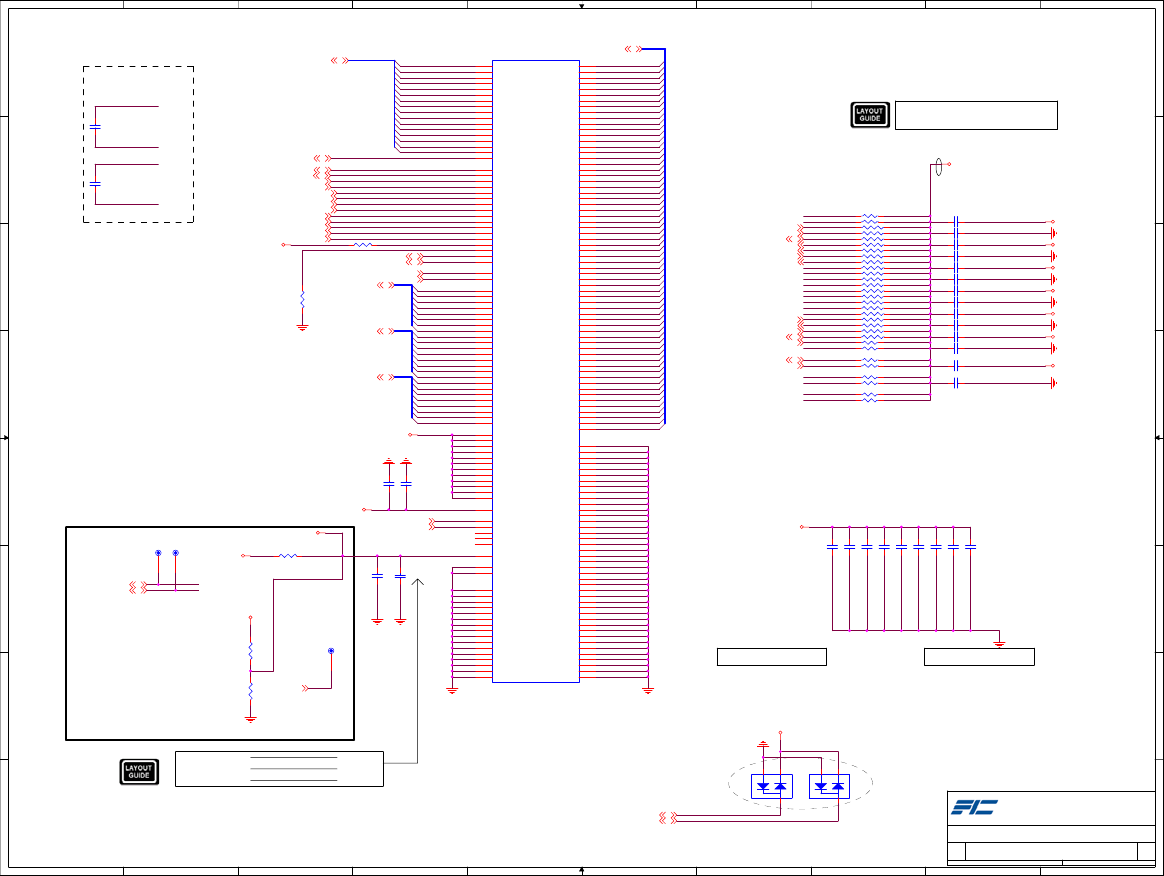The image size is (1164, 876).
Task: Select lone test point in thick-bordered box
Action: (x=331, y=651)
